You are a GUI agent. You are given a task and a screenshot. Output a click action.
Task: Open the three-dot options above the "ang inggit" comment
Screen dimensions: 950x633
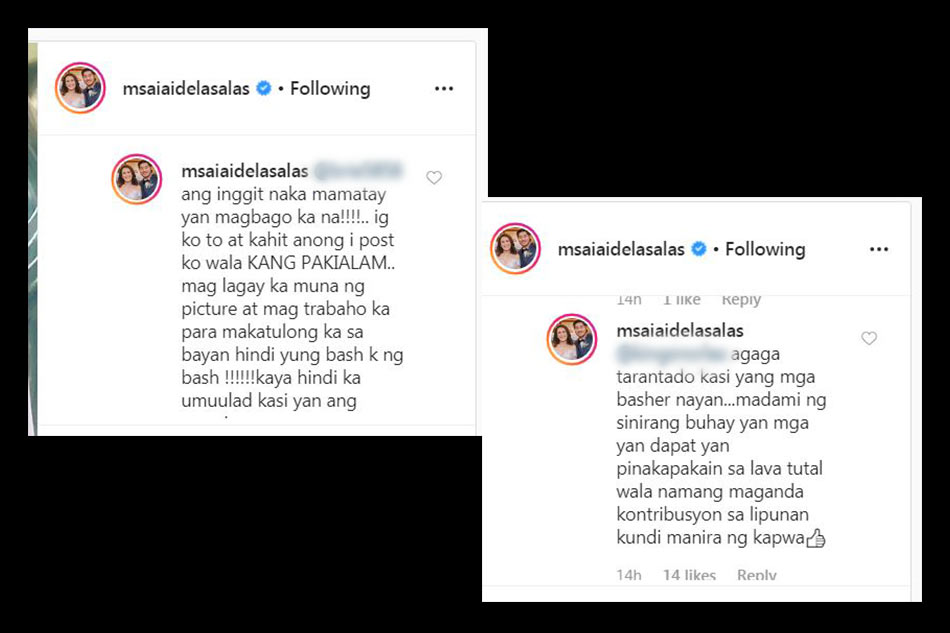coord(444,89)
